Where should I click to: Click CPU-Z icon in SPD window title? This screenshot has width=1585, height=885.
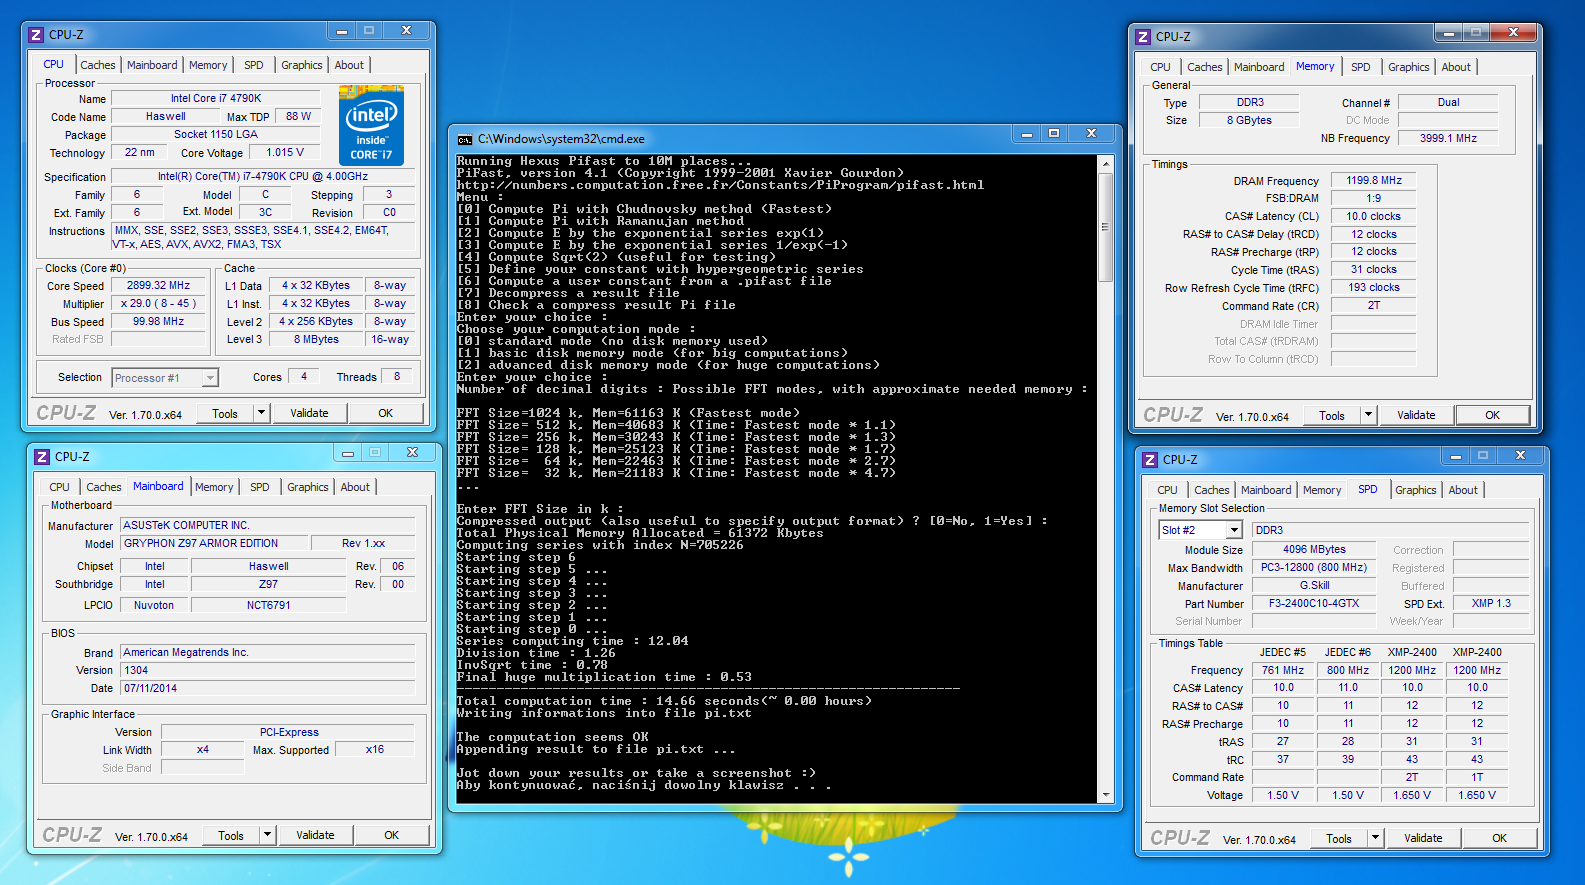point(1150,459)
